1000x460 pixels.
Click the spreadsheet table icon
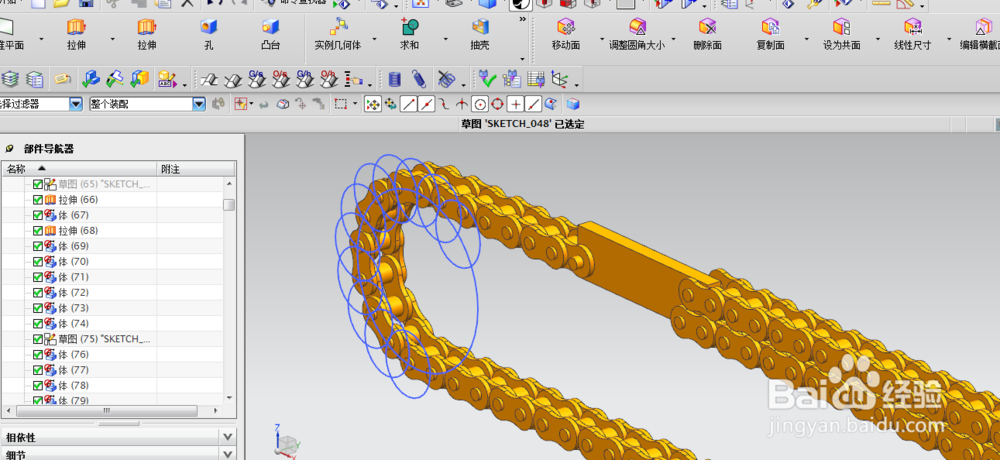(536, 80)
